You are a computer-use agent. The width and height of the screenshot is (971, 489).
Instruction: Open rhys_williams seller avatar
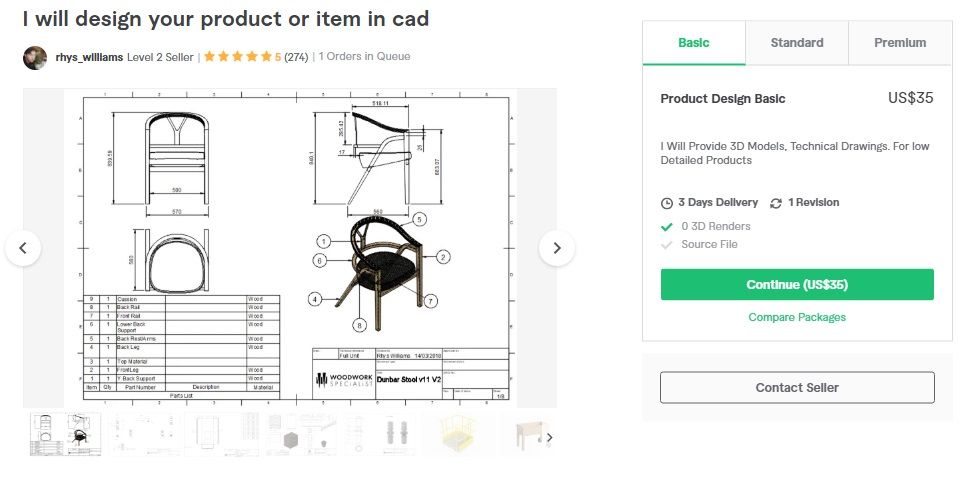click(x=35, y=58)
